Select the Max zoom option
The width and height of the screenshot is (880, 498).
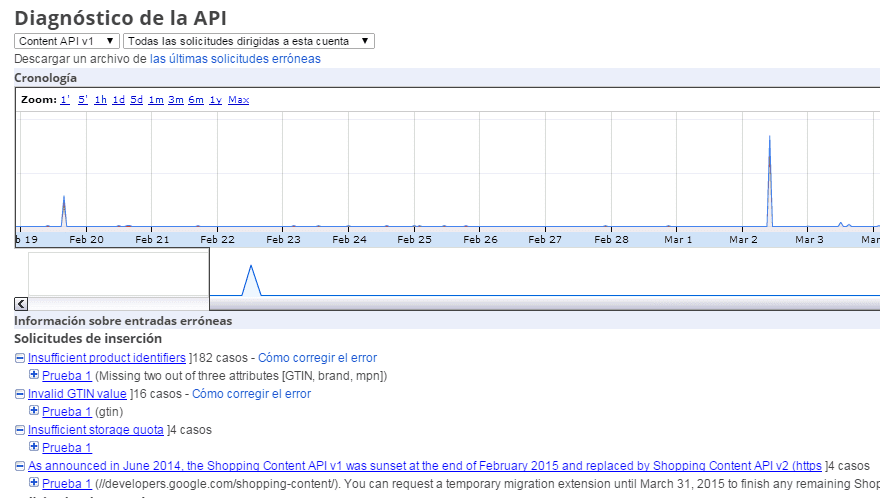tap(239, 100)
